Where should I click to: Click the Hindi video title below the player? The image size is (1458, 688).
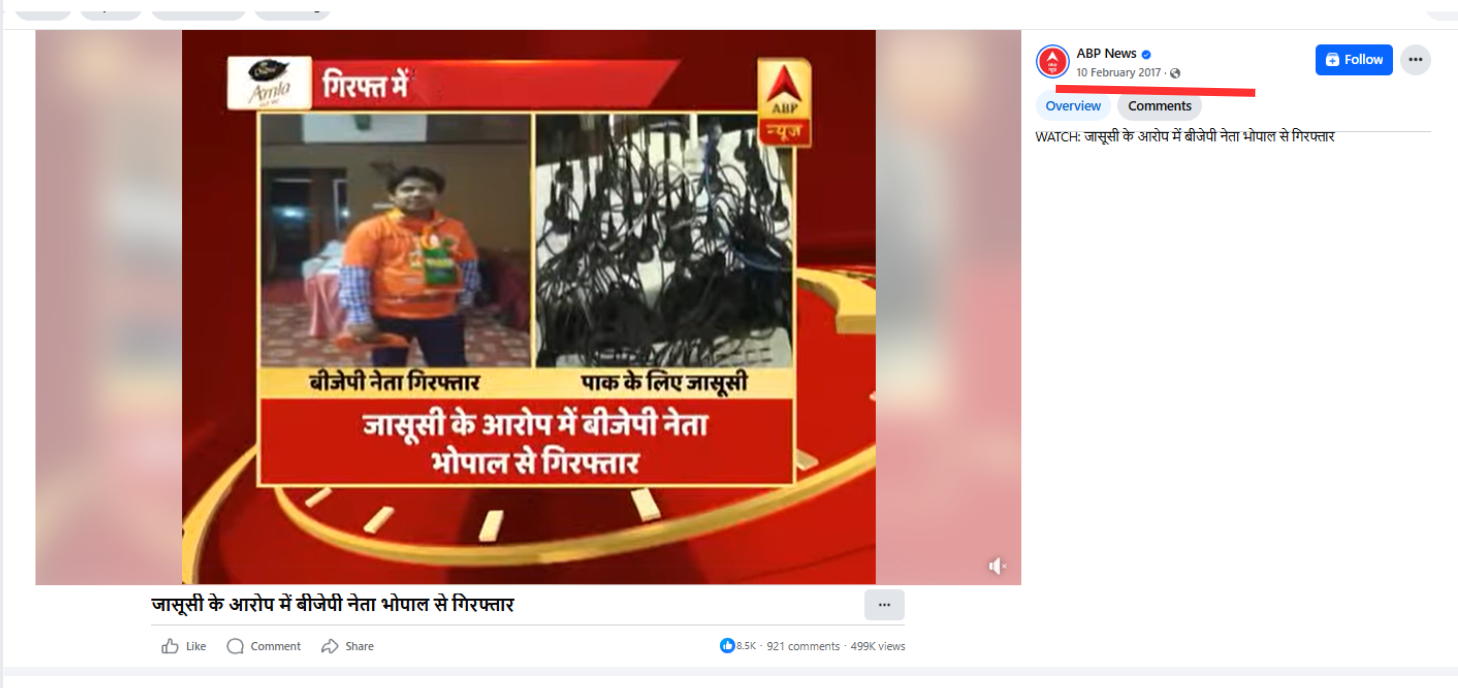point(333,604)
